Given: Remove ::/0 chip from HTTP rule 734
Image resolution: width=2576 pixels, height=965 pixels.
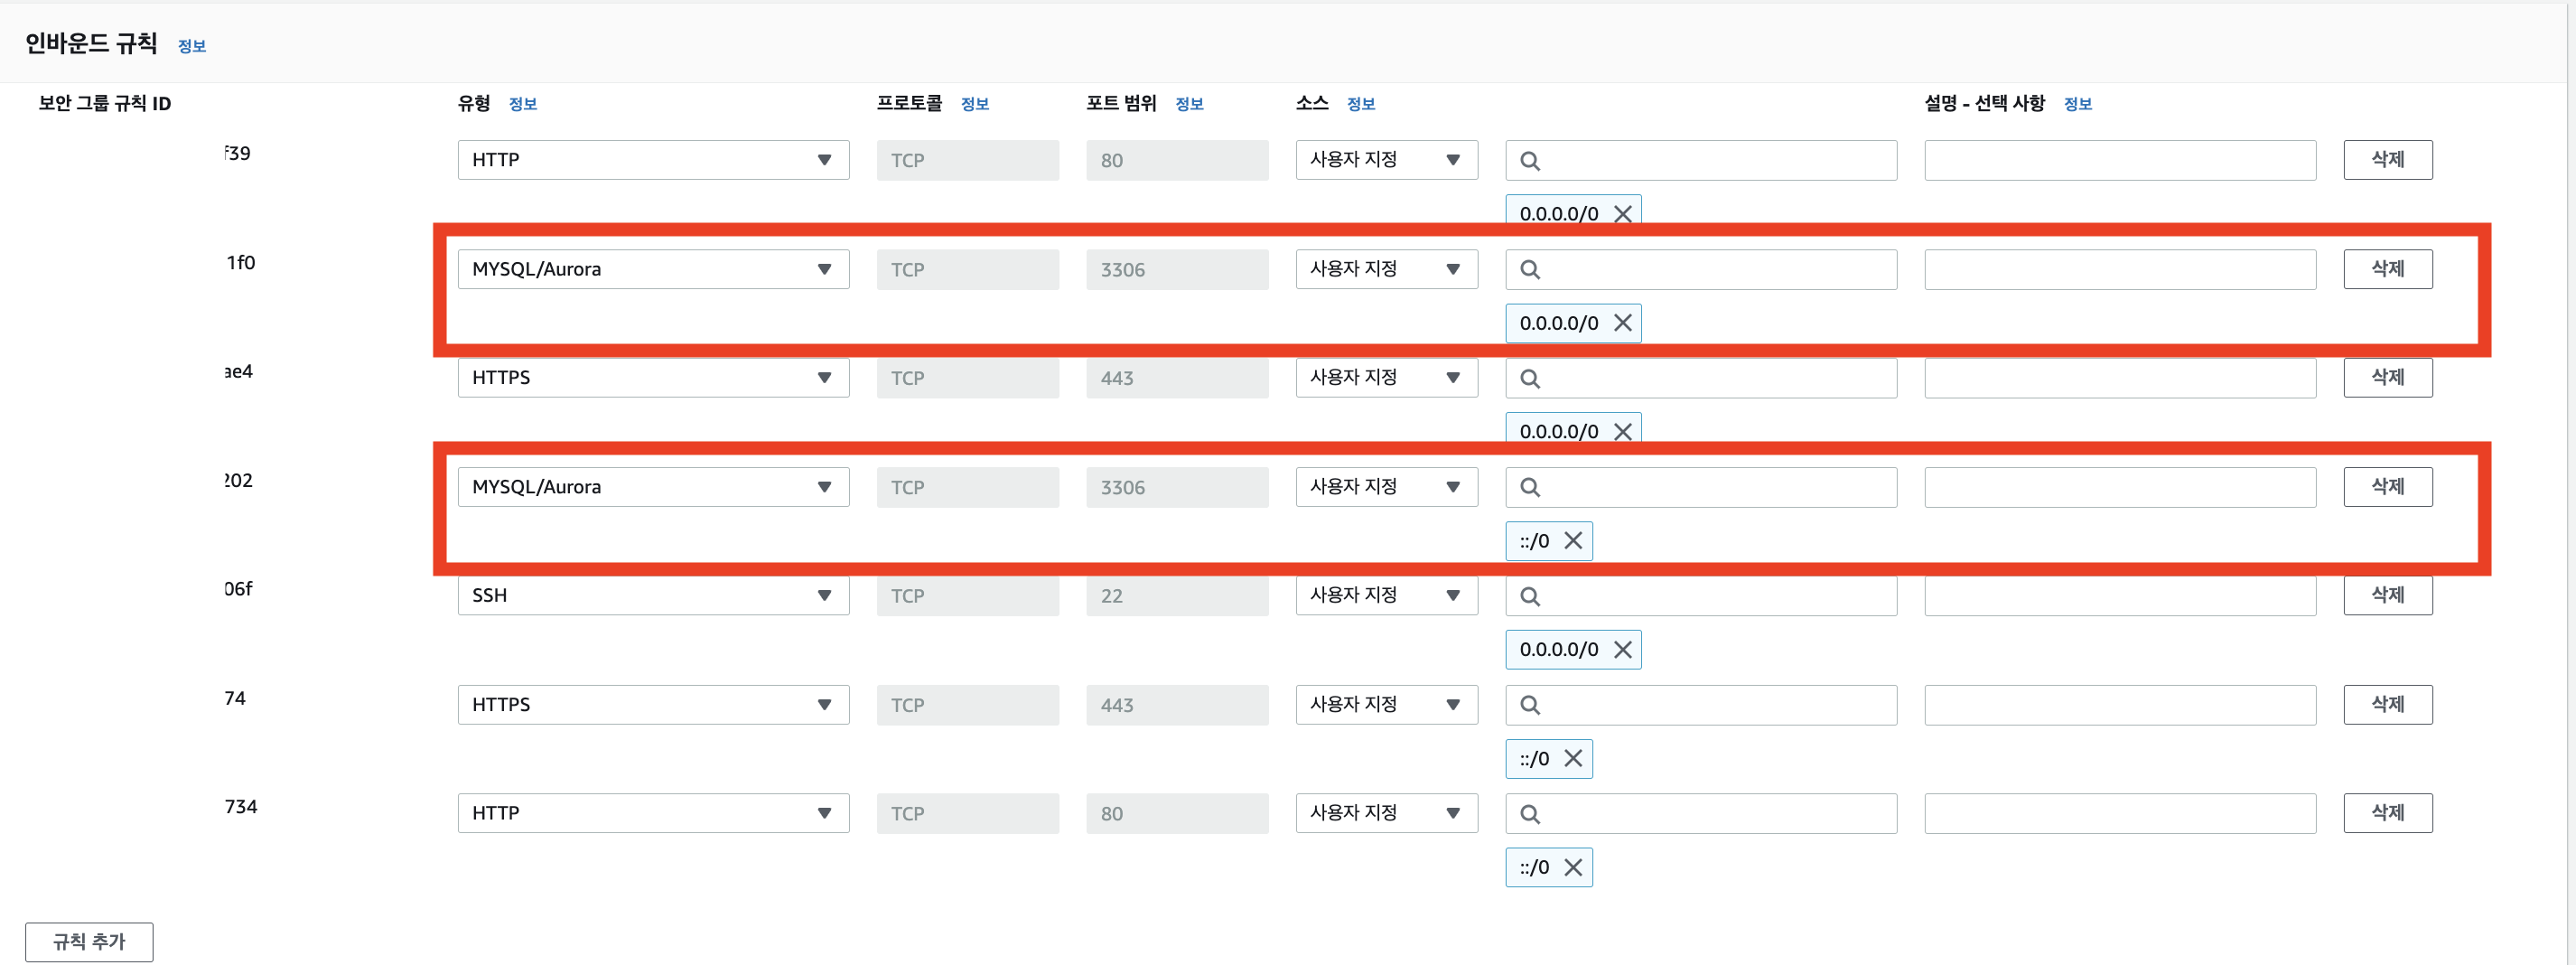Looking at the screenshot, I should click(x=1573, y=868).
